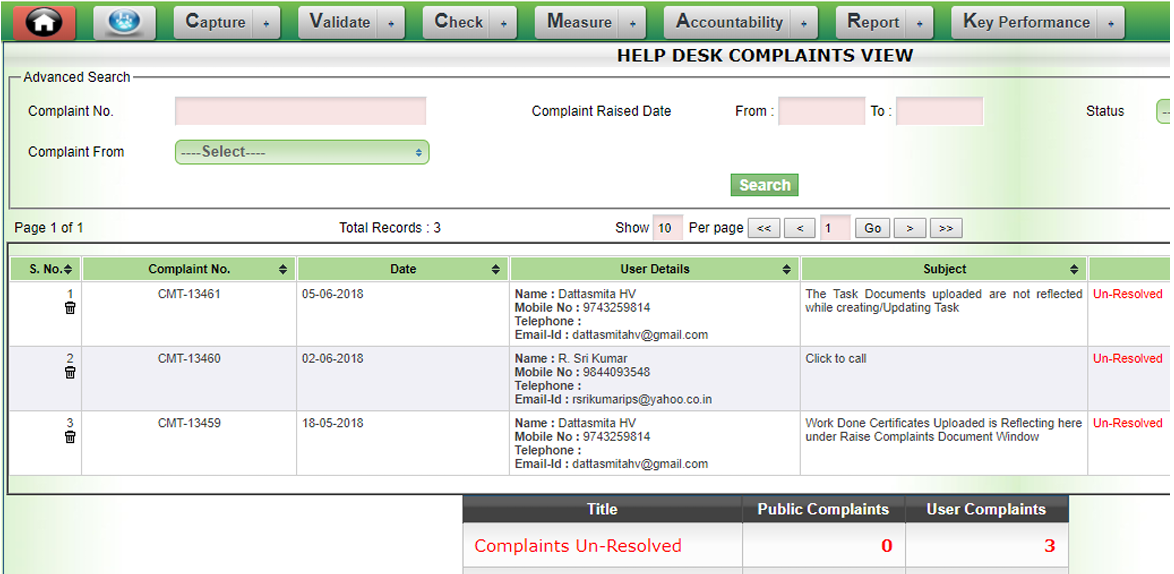The image size is (1174, 574).
Task: Open the Report menu
Action: (883, 22)
